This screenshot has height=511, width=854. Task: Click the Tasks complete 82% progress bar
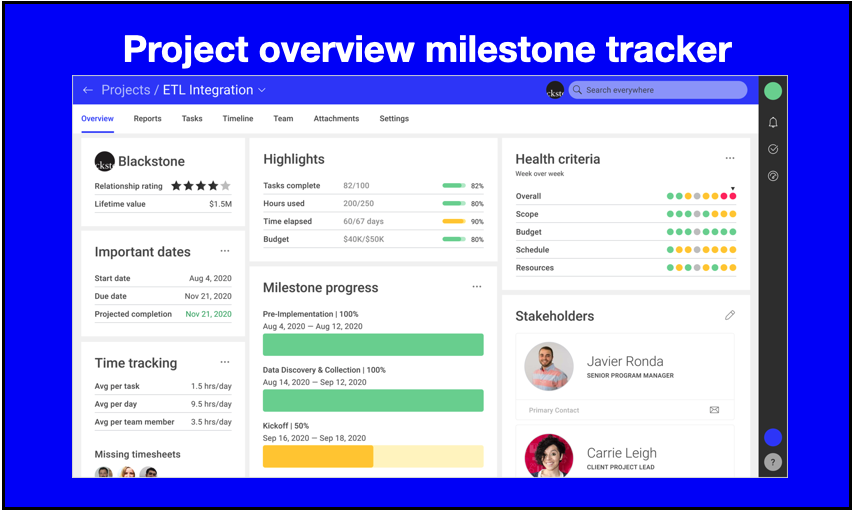click(454, 186)
